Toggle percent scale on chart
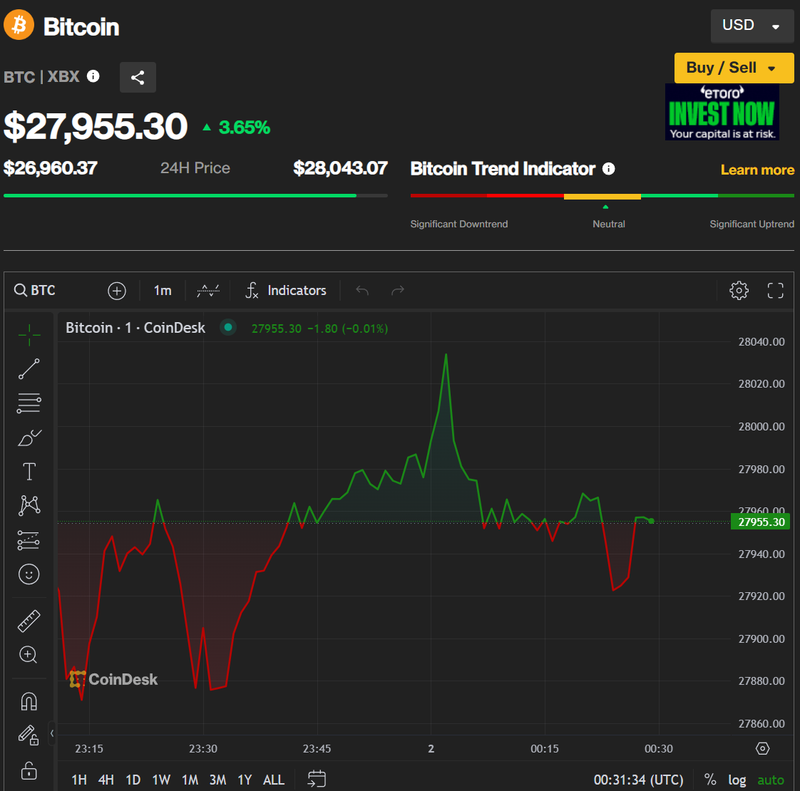 [710, 779]
